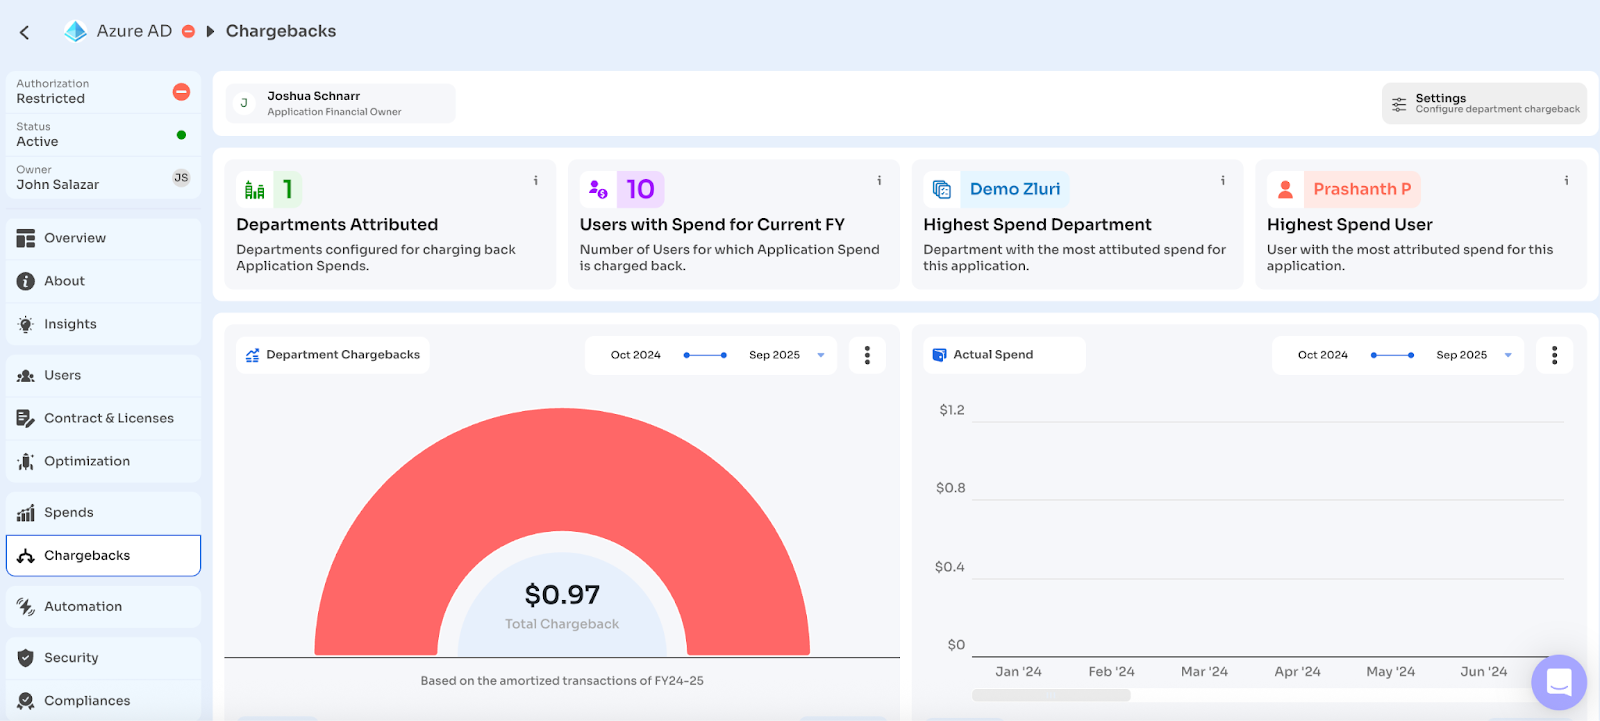This screenshot has height=721, width=1600.
Task: Expand Actual Spend date range dropdown
Action: click(1508, 355)
